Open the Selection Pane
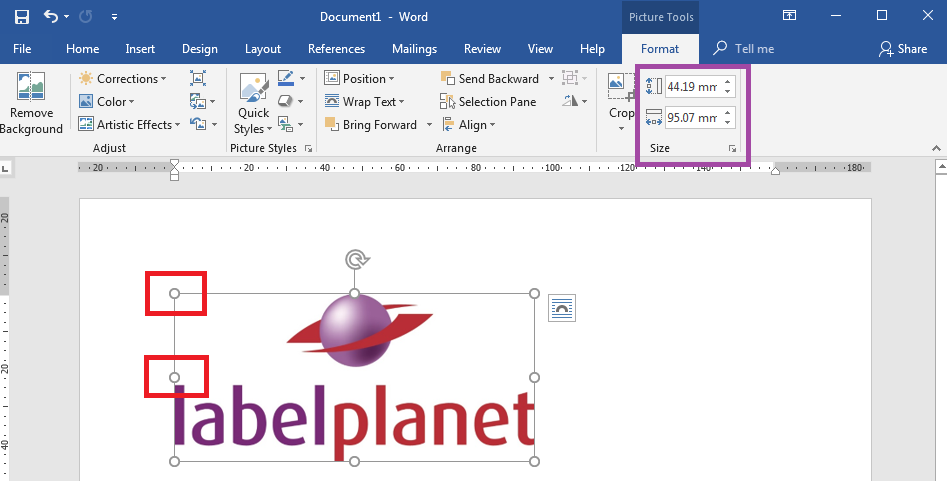This screenshot has width=947, height=481. (x=488, y=102)
